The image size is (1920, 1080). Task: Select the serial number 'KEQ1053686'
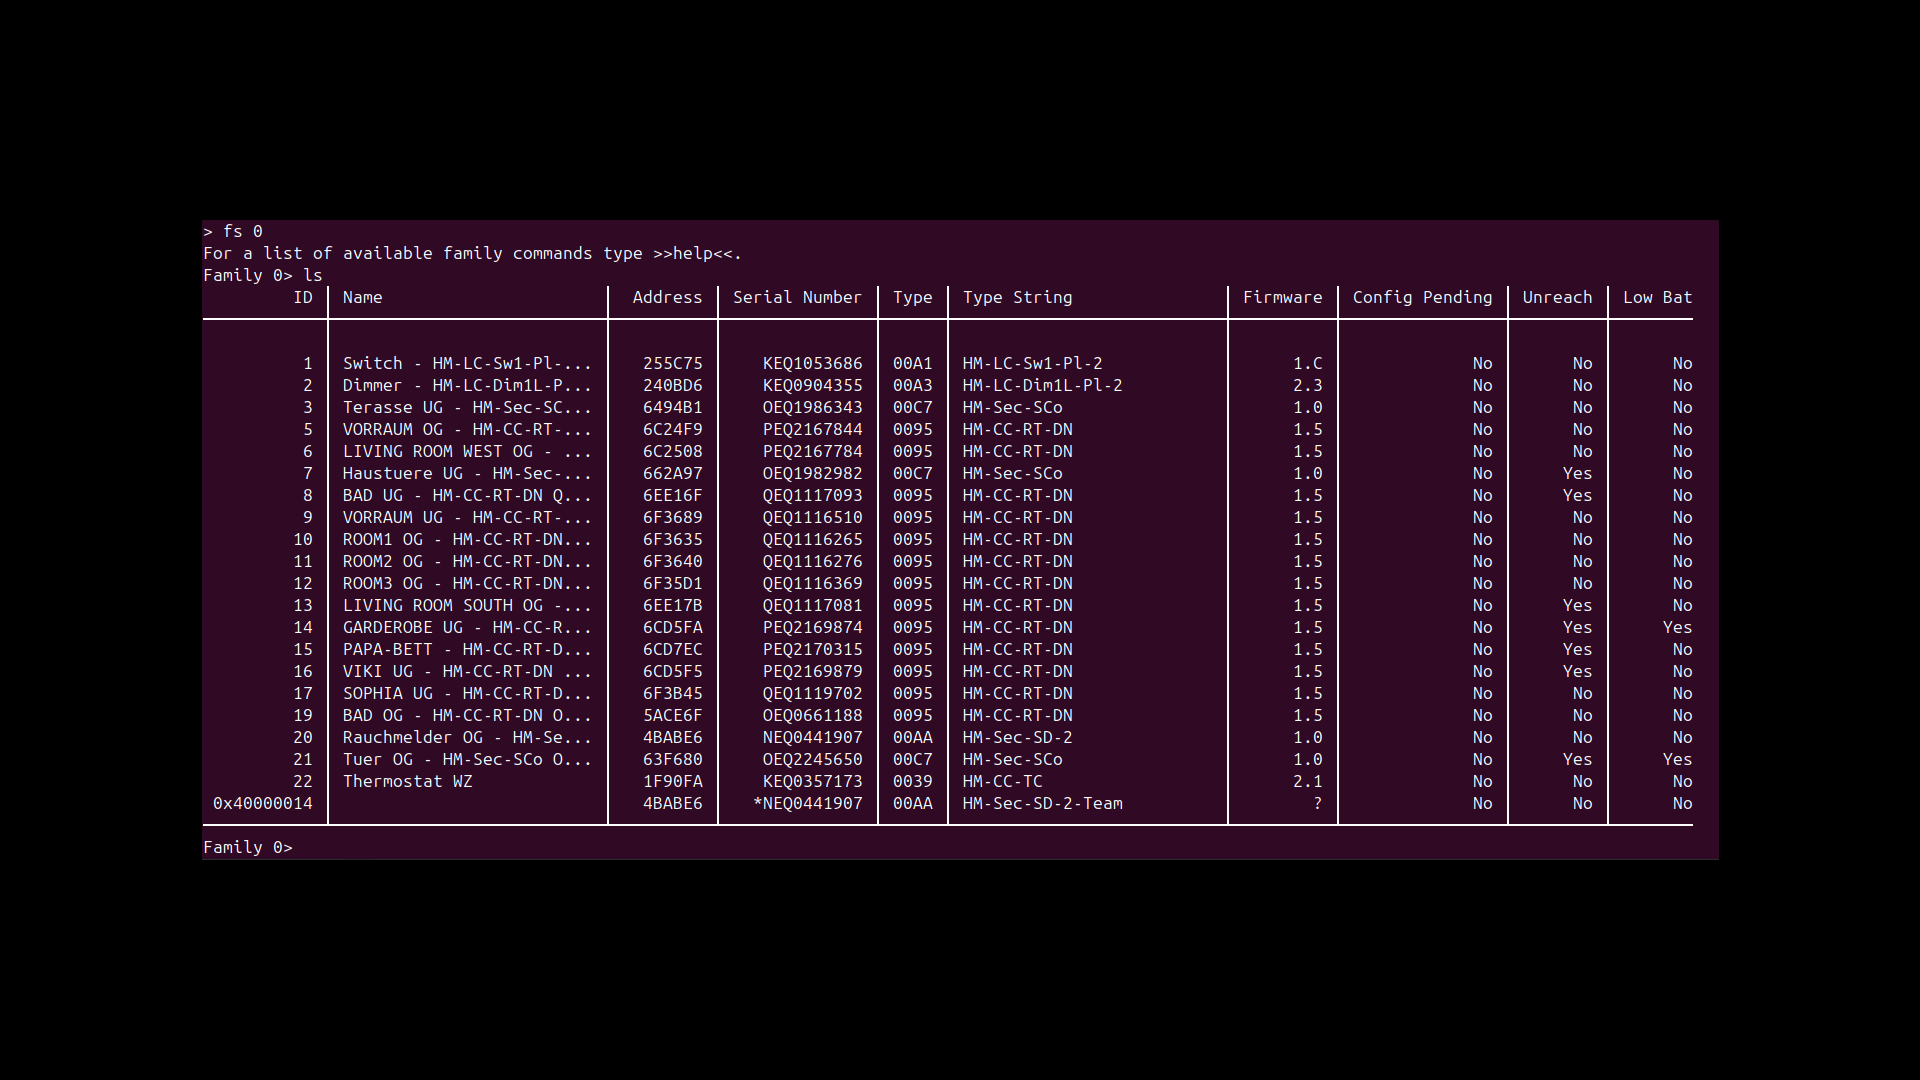pos(812,363)
